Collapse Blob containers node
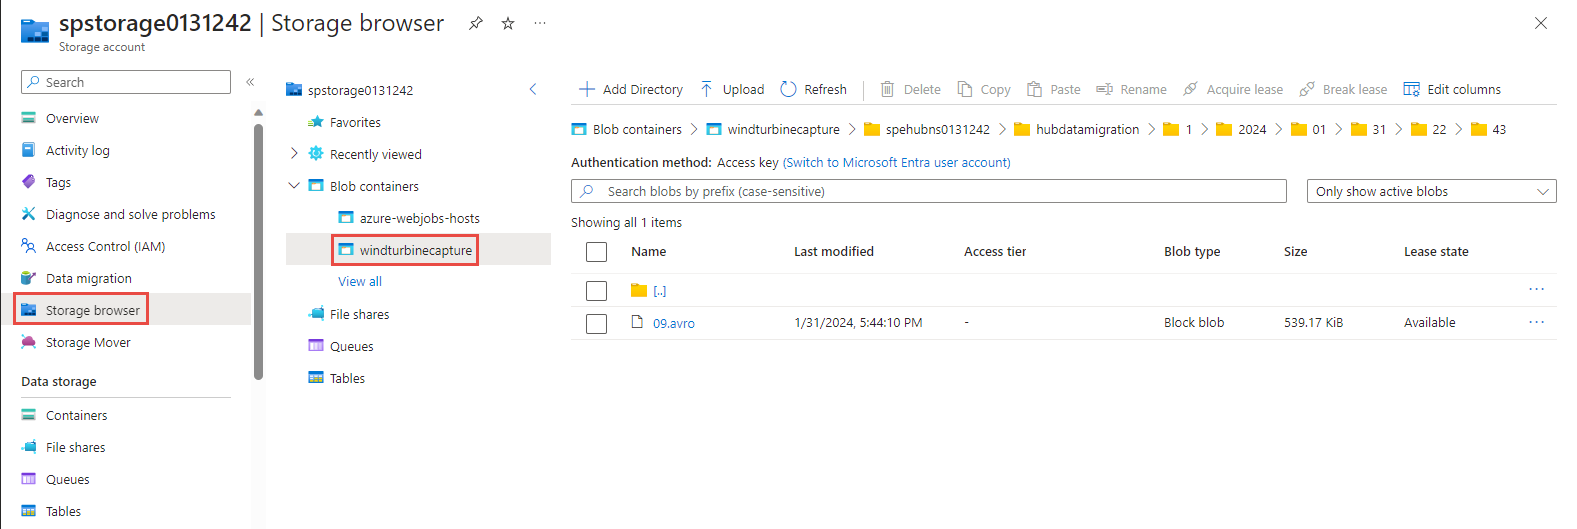The width and height of the screenshot is (1577, 529). 294,185
